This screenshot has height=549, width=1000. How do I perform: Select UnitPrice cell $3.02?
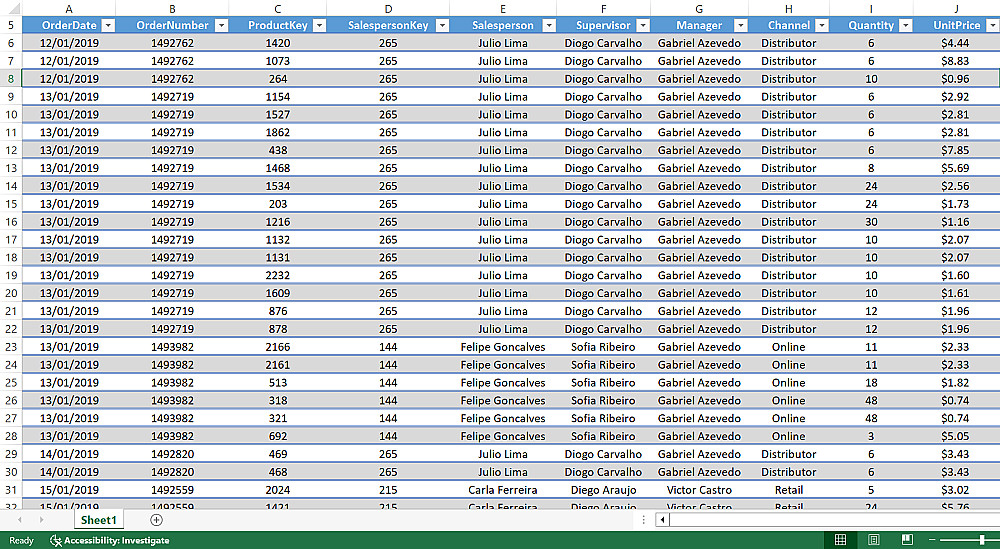pyautogui.click(x=956, y=490)
